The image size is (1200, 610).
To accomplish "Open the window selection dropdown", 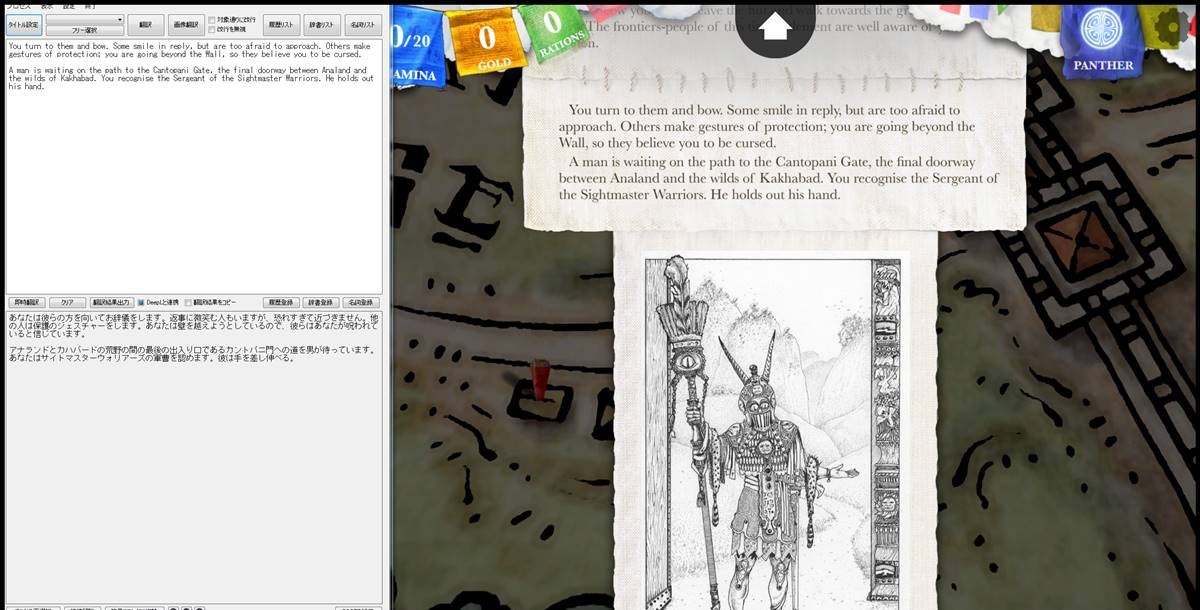I will click(85, 19).
